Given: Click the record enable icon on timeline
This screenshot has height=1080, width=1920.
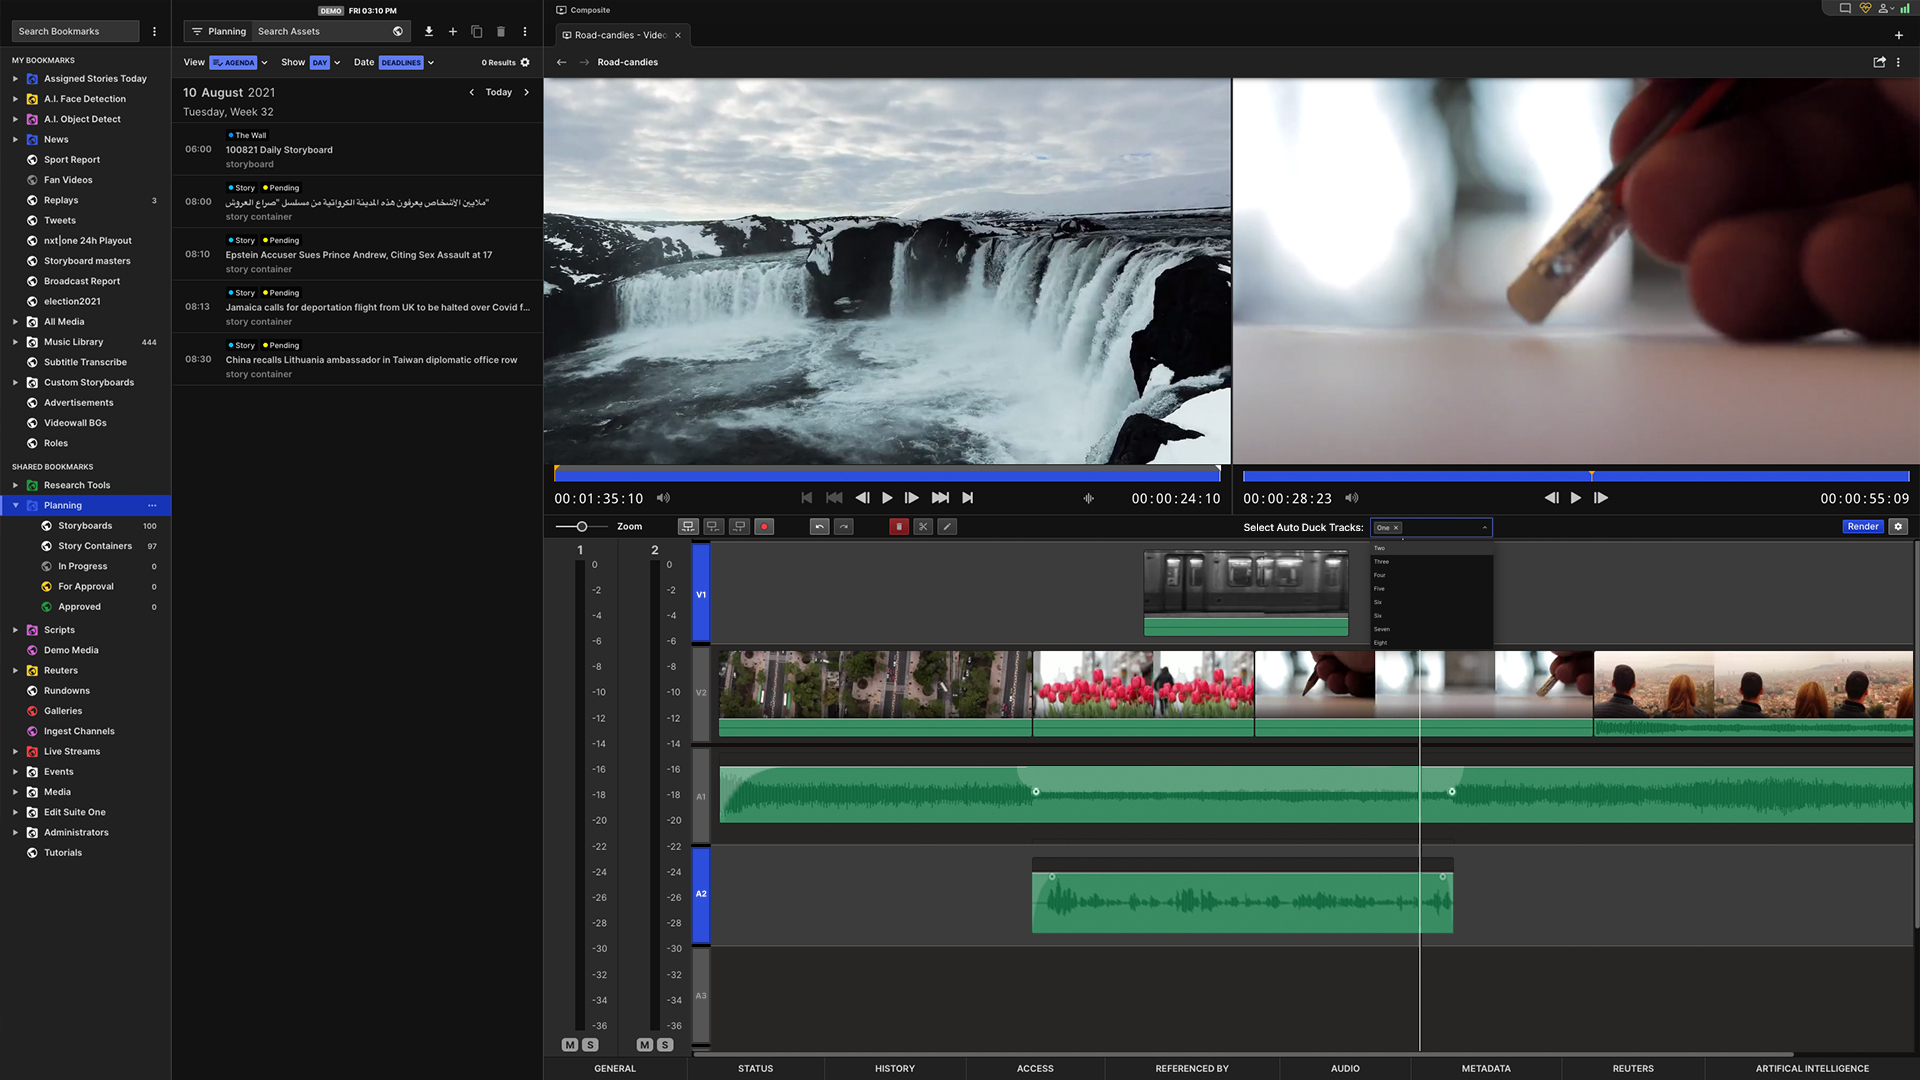Looking at the screenshot, I should [x=764, y=526].
